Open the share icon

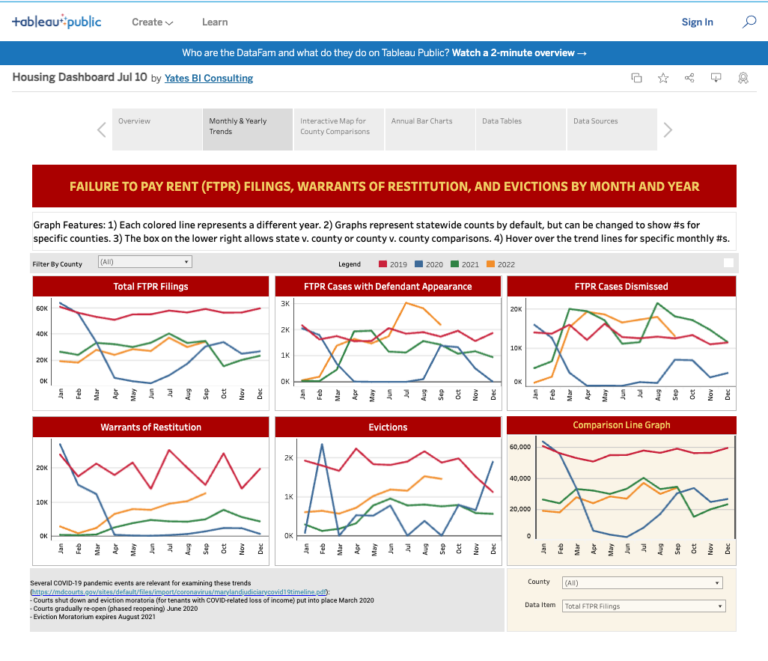click(689, 78)
